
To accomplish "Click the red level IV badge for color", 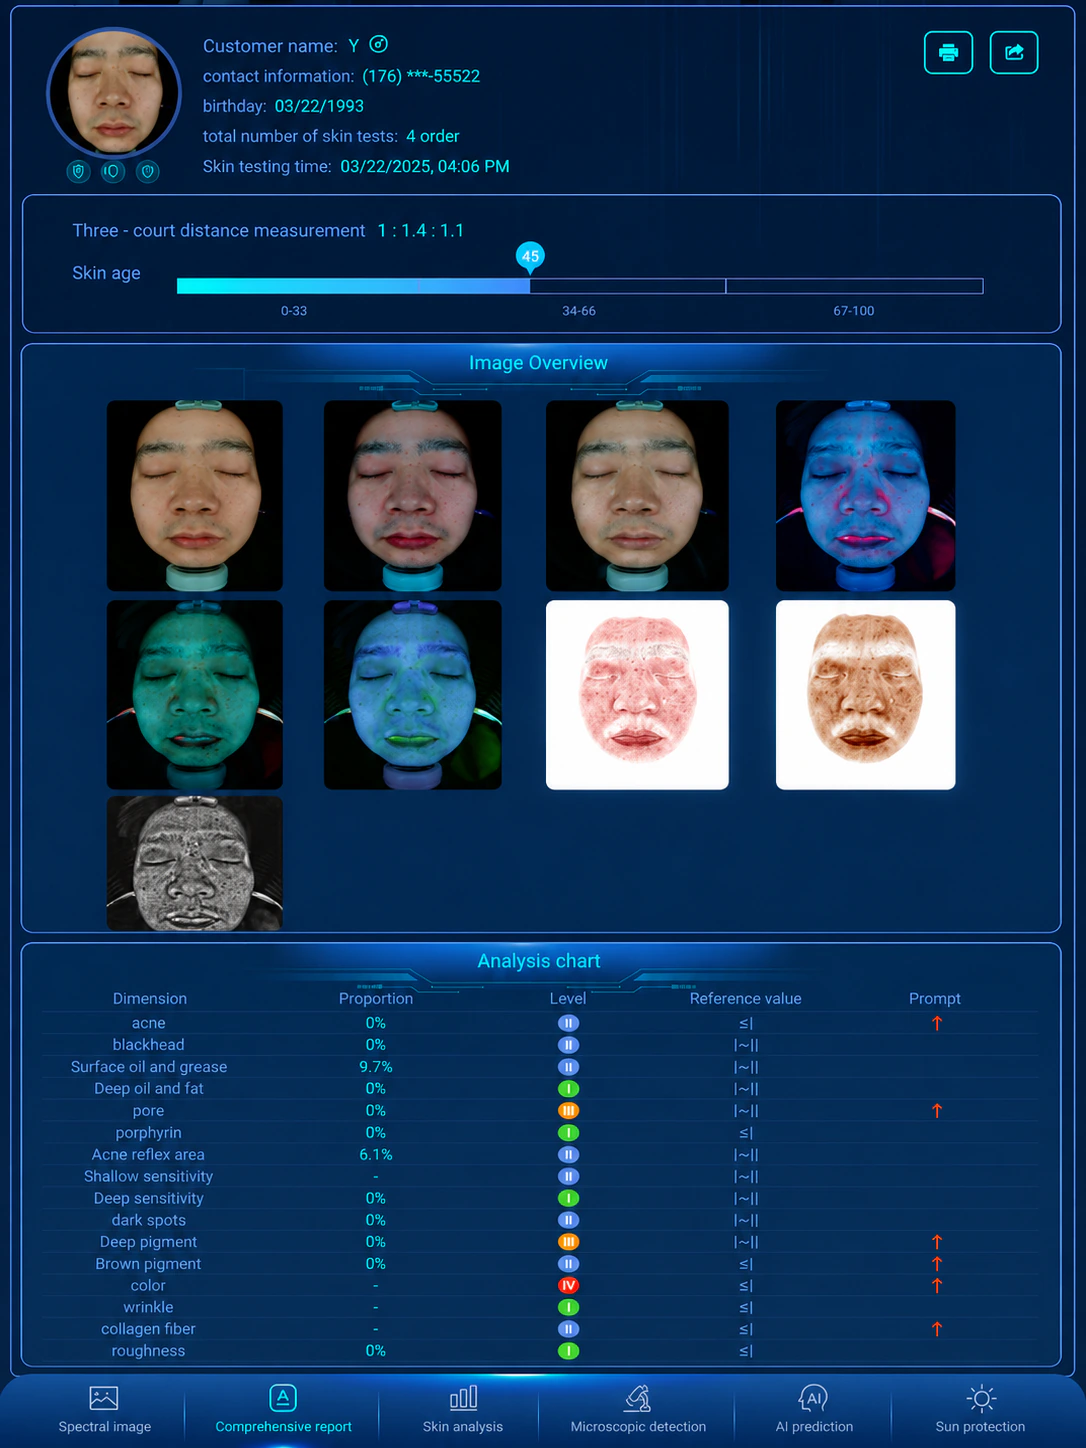I will (x=568, y=1285).
